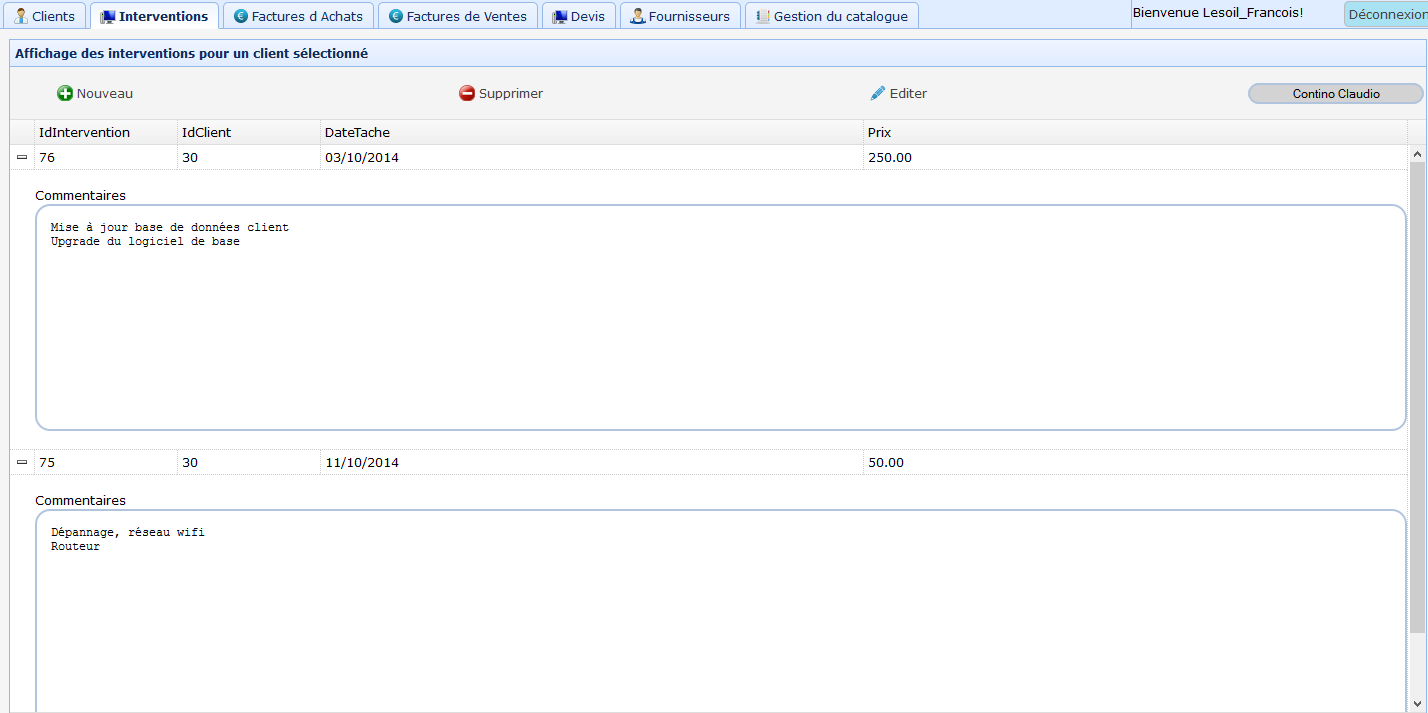The image size is (1428, 713).
Task: Switch to Factures de Ventes tab
Action: click(x=458, y=16)
